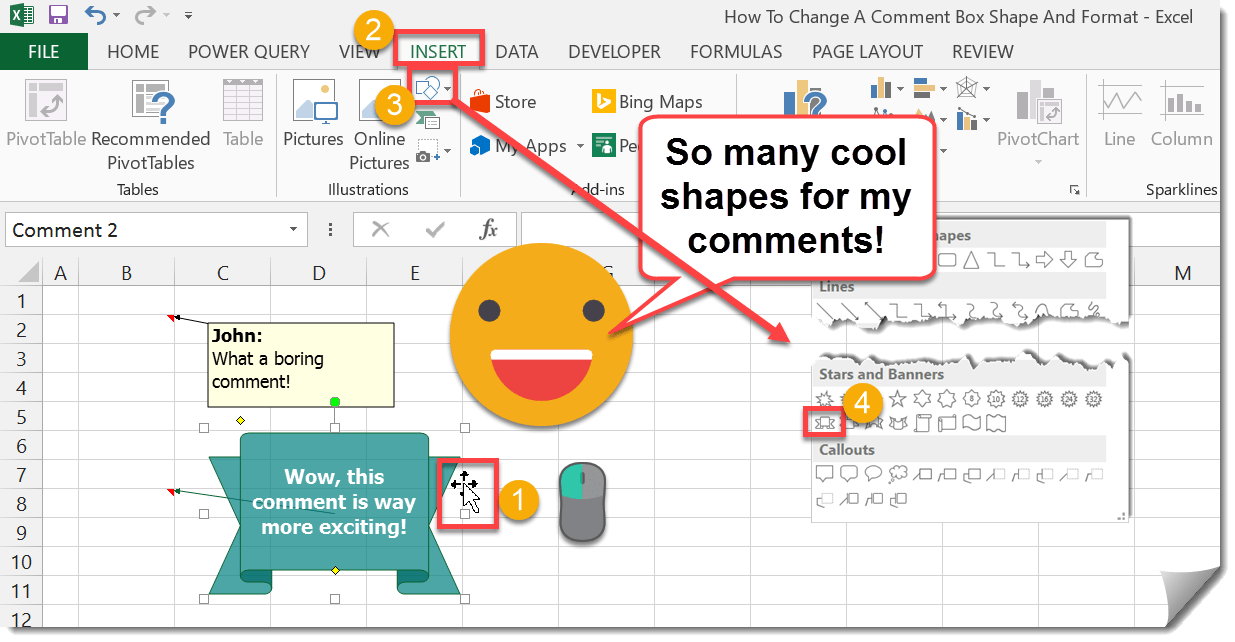
Task: Select column D header
Action: [318, 273]
